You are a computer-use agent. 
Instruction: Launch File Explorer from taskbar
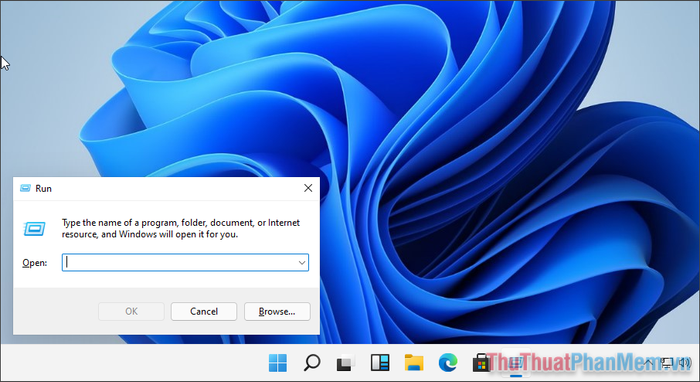pyautogui.click(x=414, y=362)
